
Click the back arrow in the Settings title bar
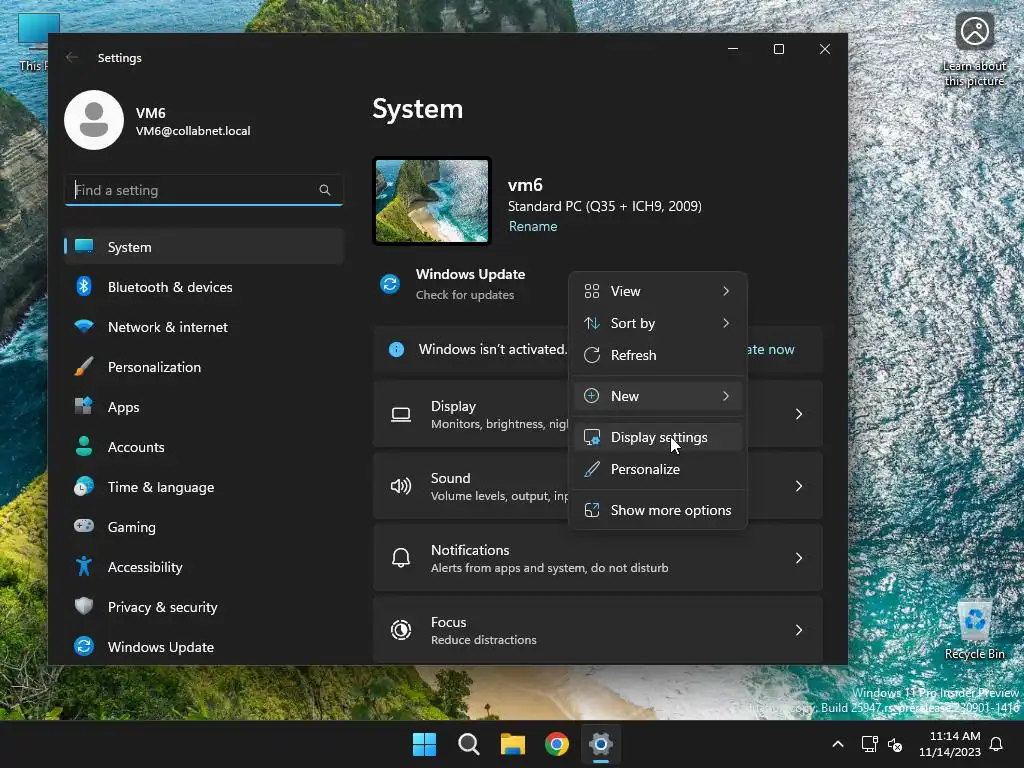click(x=72, y=57)
